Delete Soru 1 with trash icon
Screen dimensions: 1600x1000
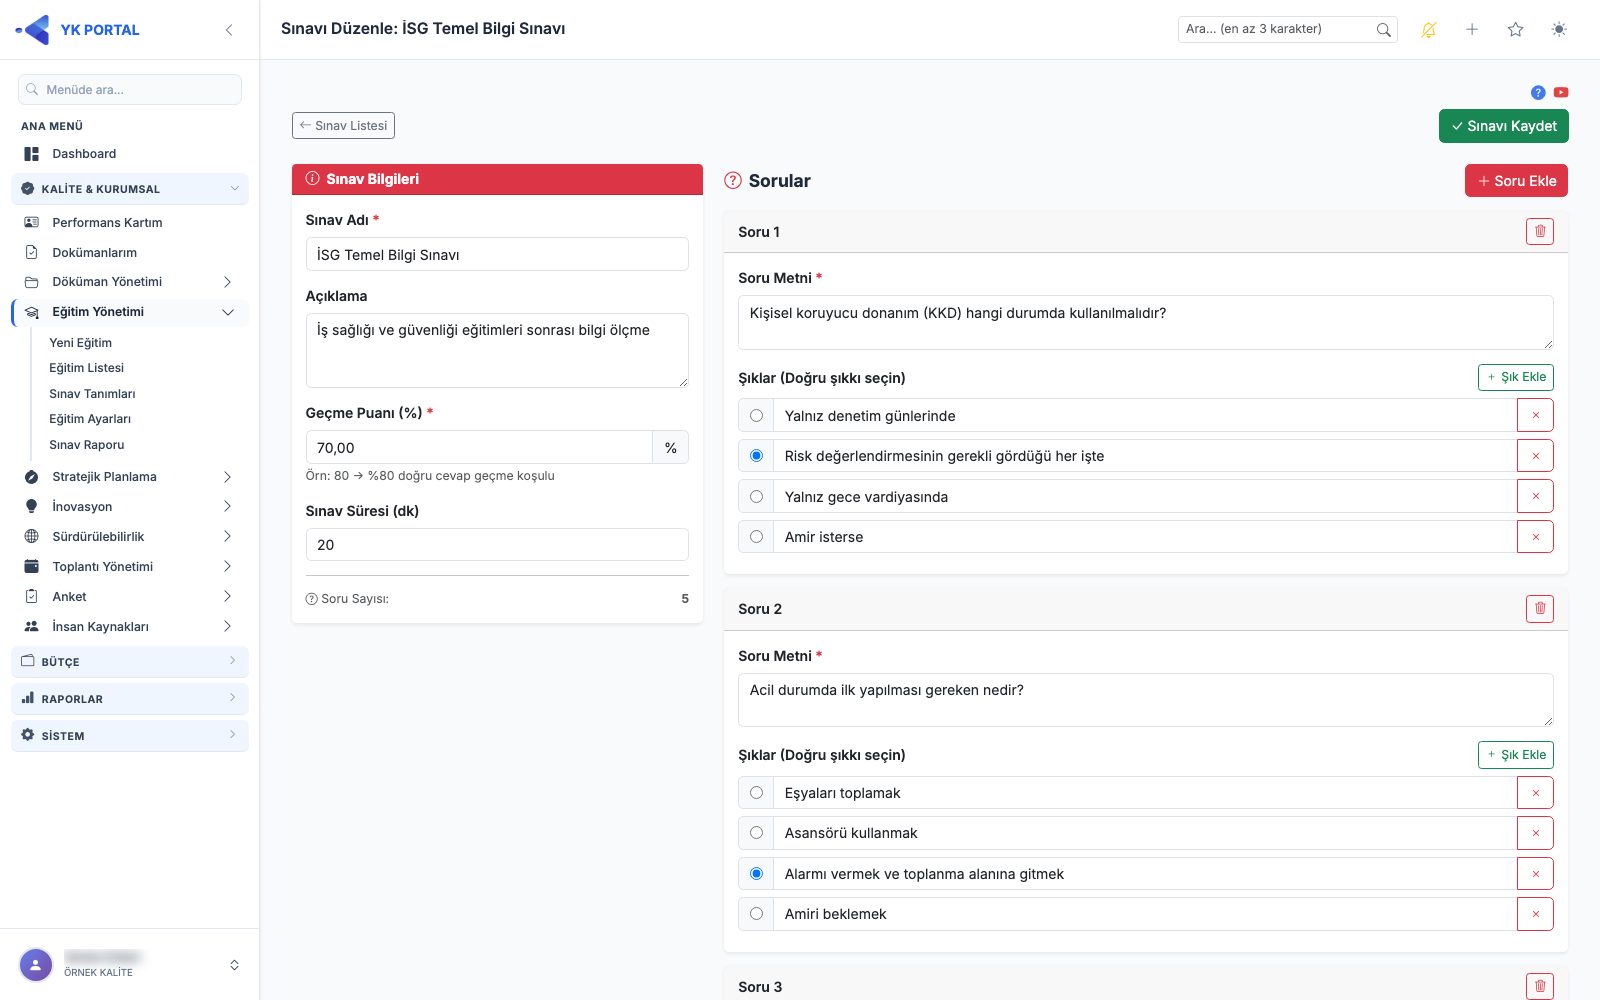(1540, 232)
